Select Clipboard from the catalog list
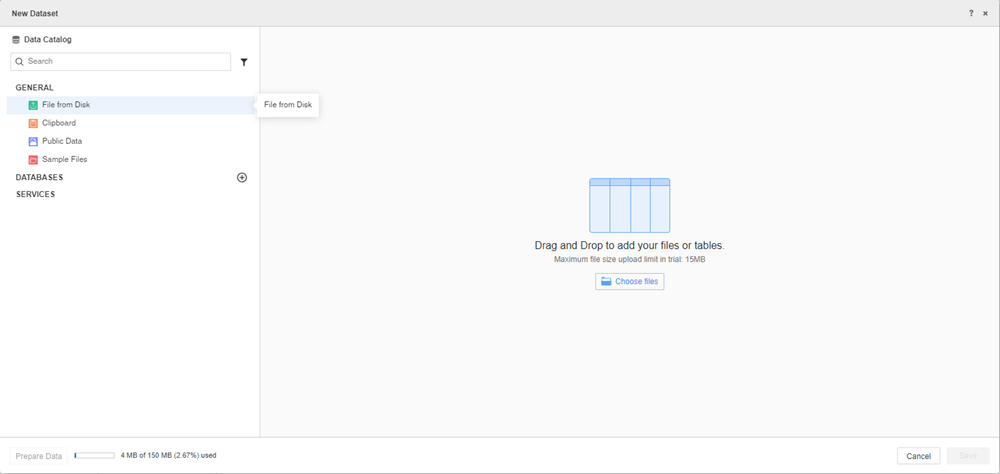This screenshot has height=474, width=1000. click(59, 123)
